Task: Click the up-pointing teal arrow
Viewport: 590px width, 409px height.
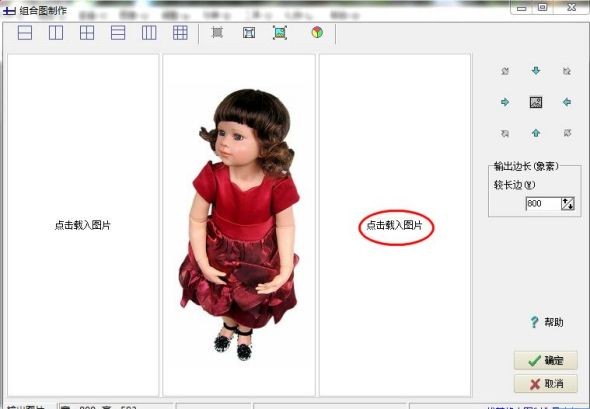Action: tap(536, 133)
